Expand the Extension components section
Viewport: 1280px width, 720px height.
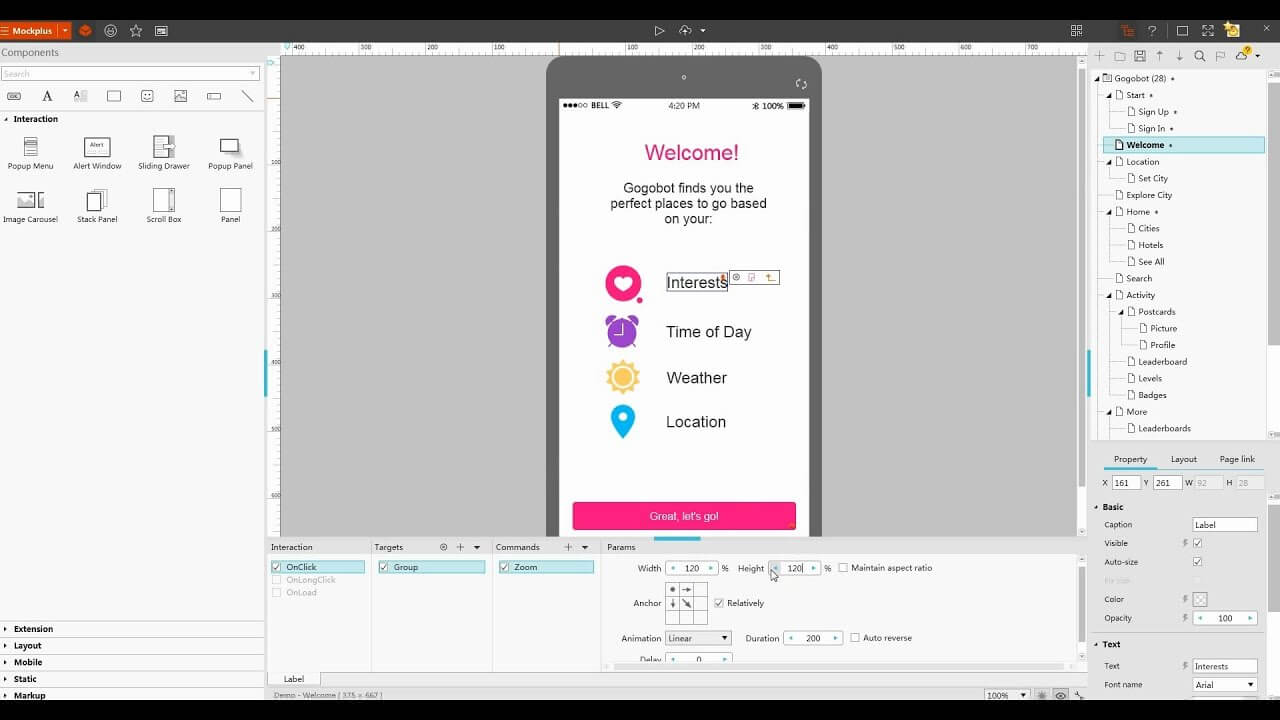click(33, 629)
